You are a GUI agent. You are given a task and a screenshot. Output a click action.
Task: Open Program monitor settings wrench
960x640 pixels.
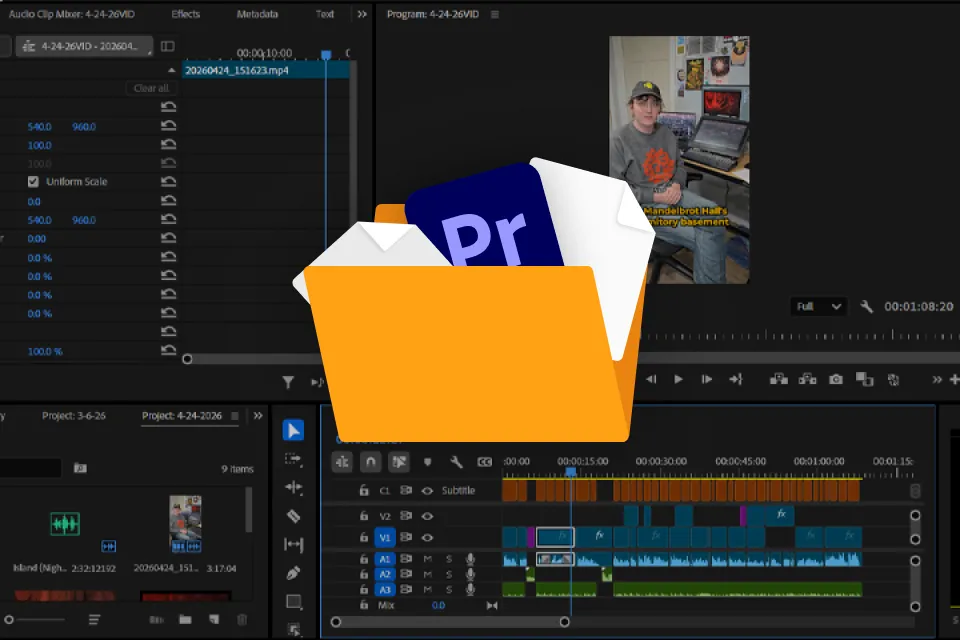click(x=866, y=306)
